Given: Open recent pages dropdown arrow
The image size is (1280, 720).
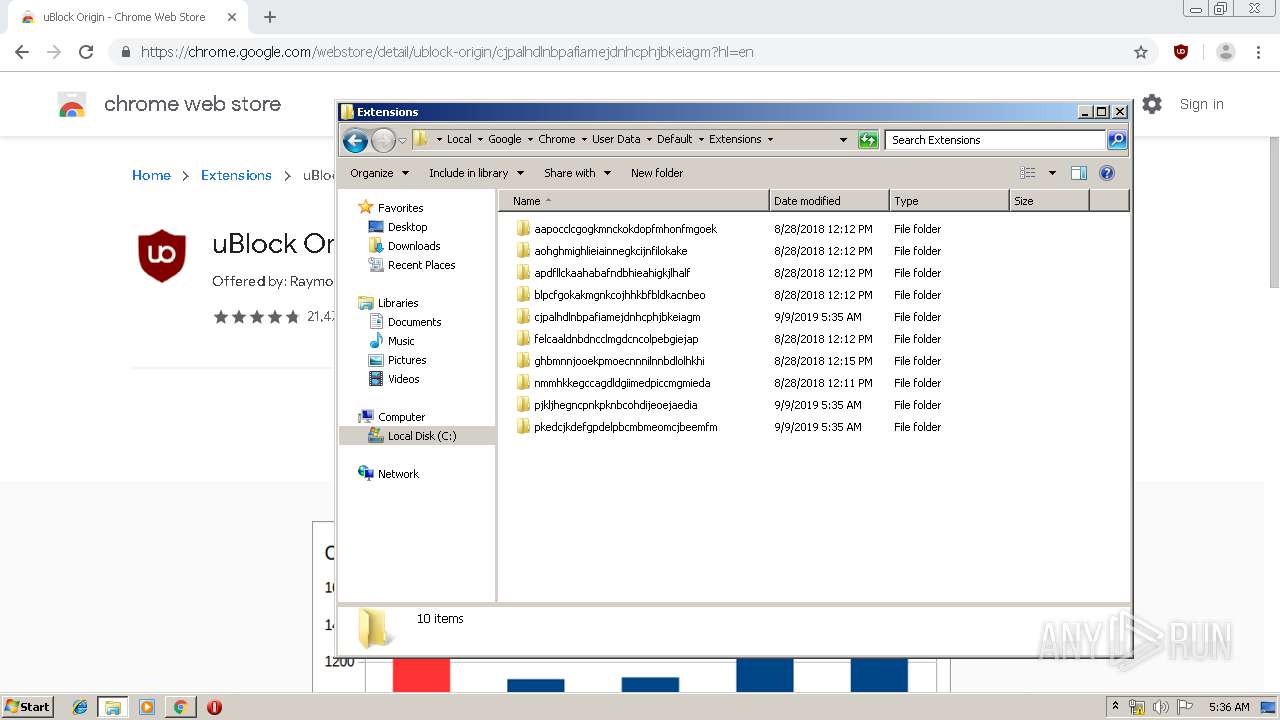Looking at the screenshot, I should 402,140.
